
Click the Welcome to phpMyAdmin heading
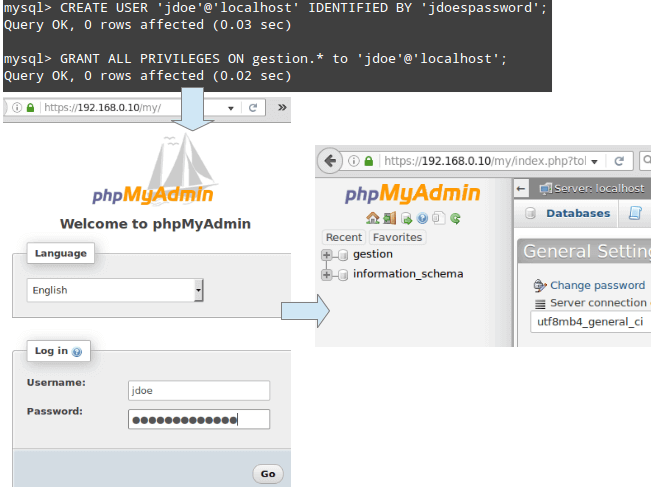(155, 224)
